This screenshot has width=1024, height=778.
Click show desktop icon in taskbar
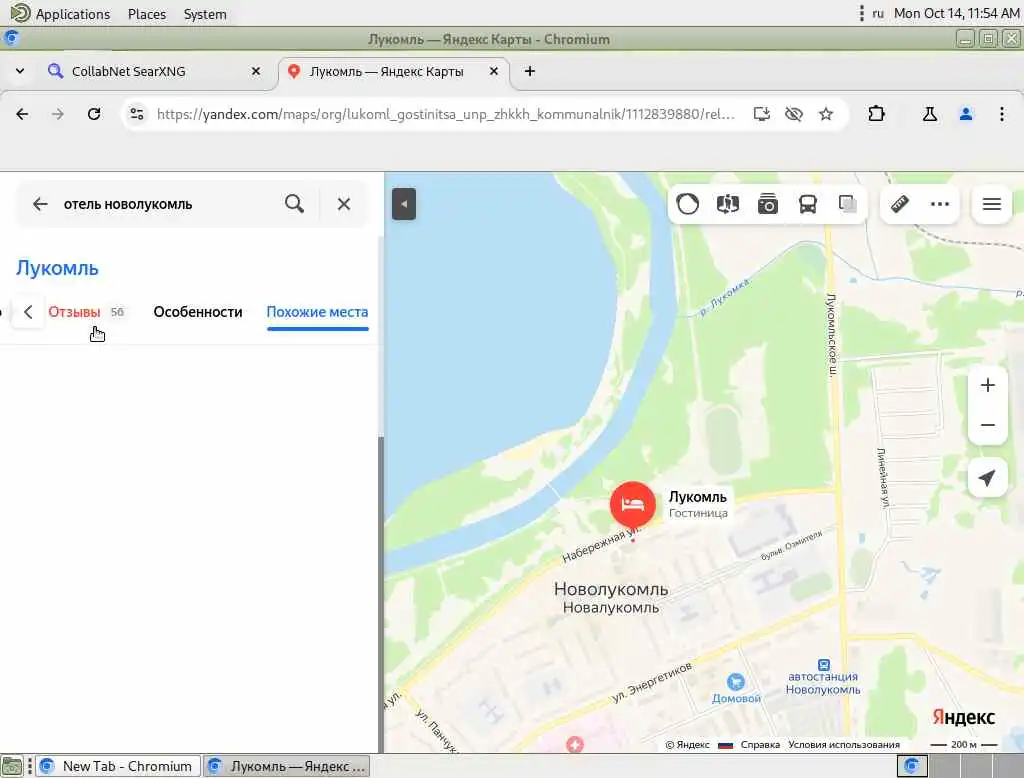(12, 766)
